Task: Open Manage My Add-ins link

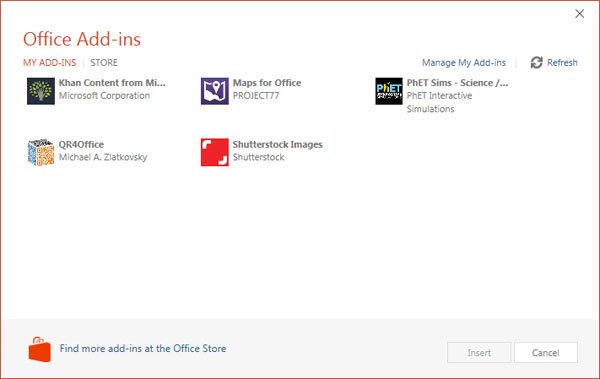Action: click(464, 62)
